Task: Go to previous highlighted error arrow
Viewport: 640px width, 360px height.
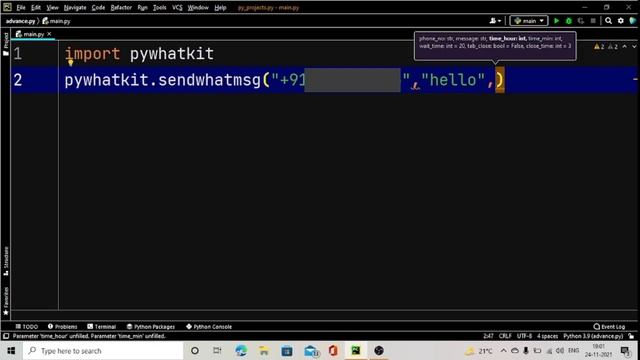Action: click(624, 47)
